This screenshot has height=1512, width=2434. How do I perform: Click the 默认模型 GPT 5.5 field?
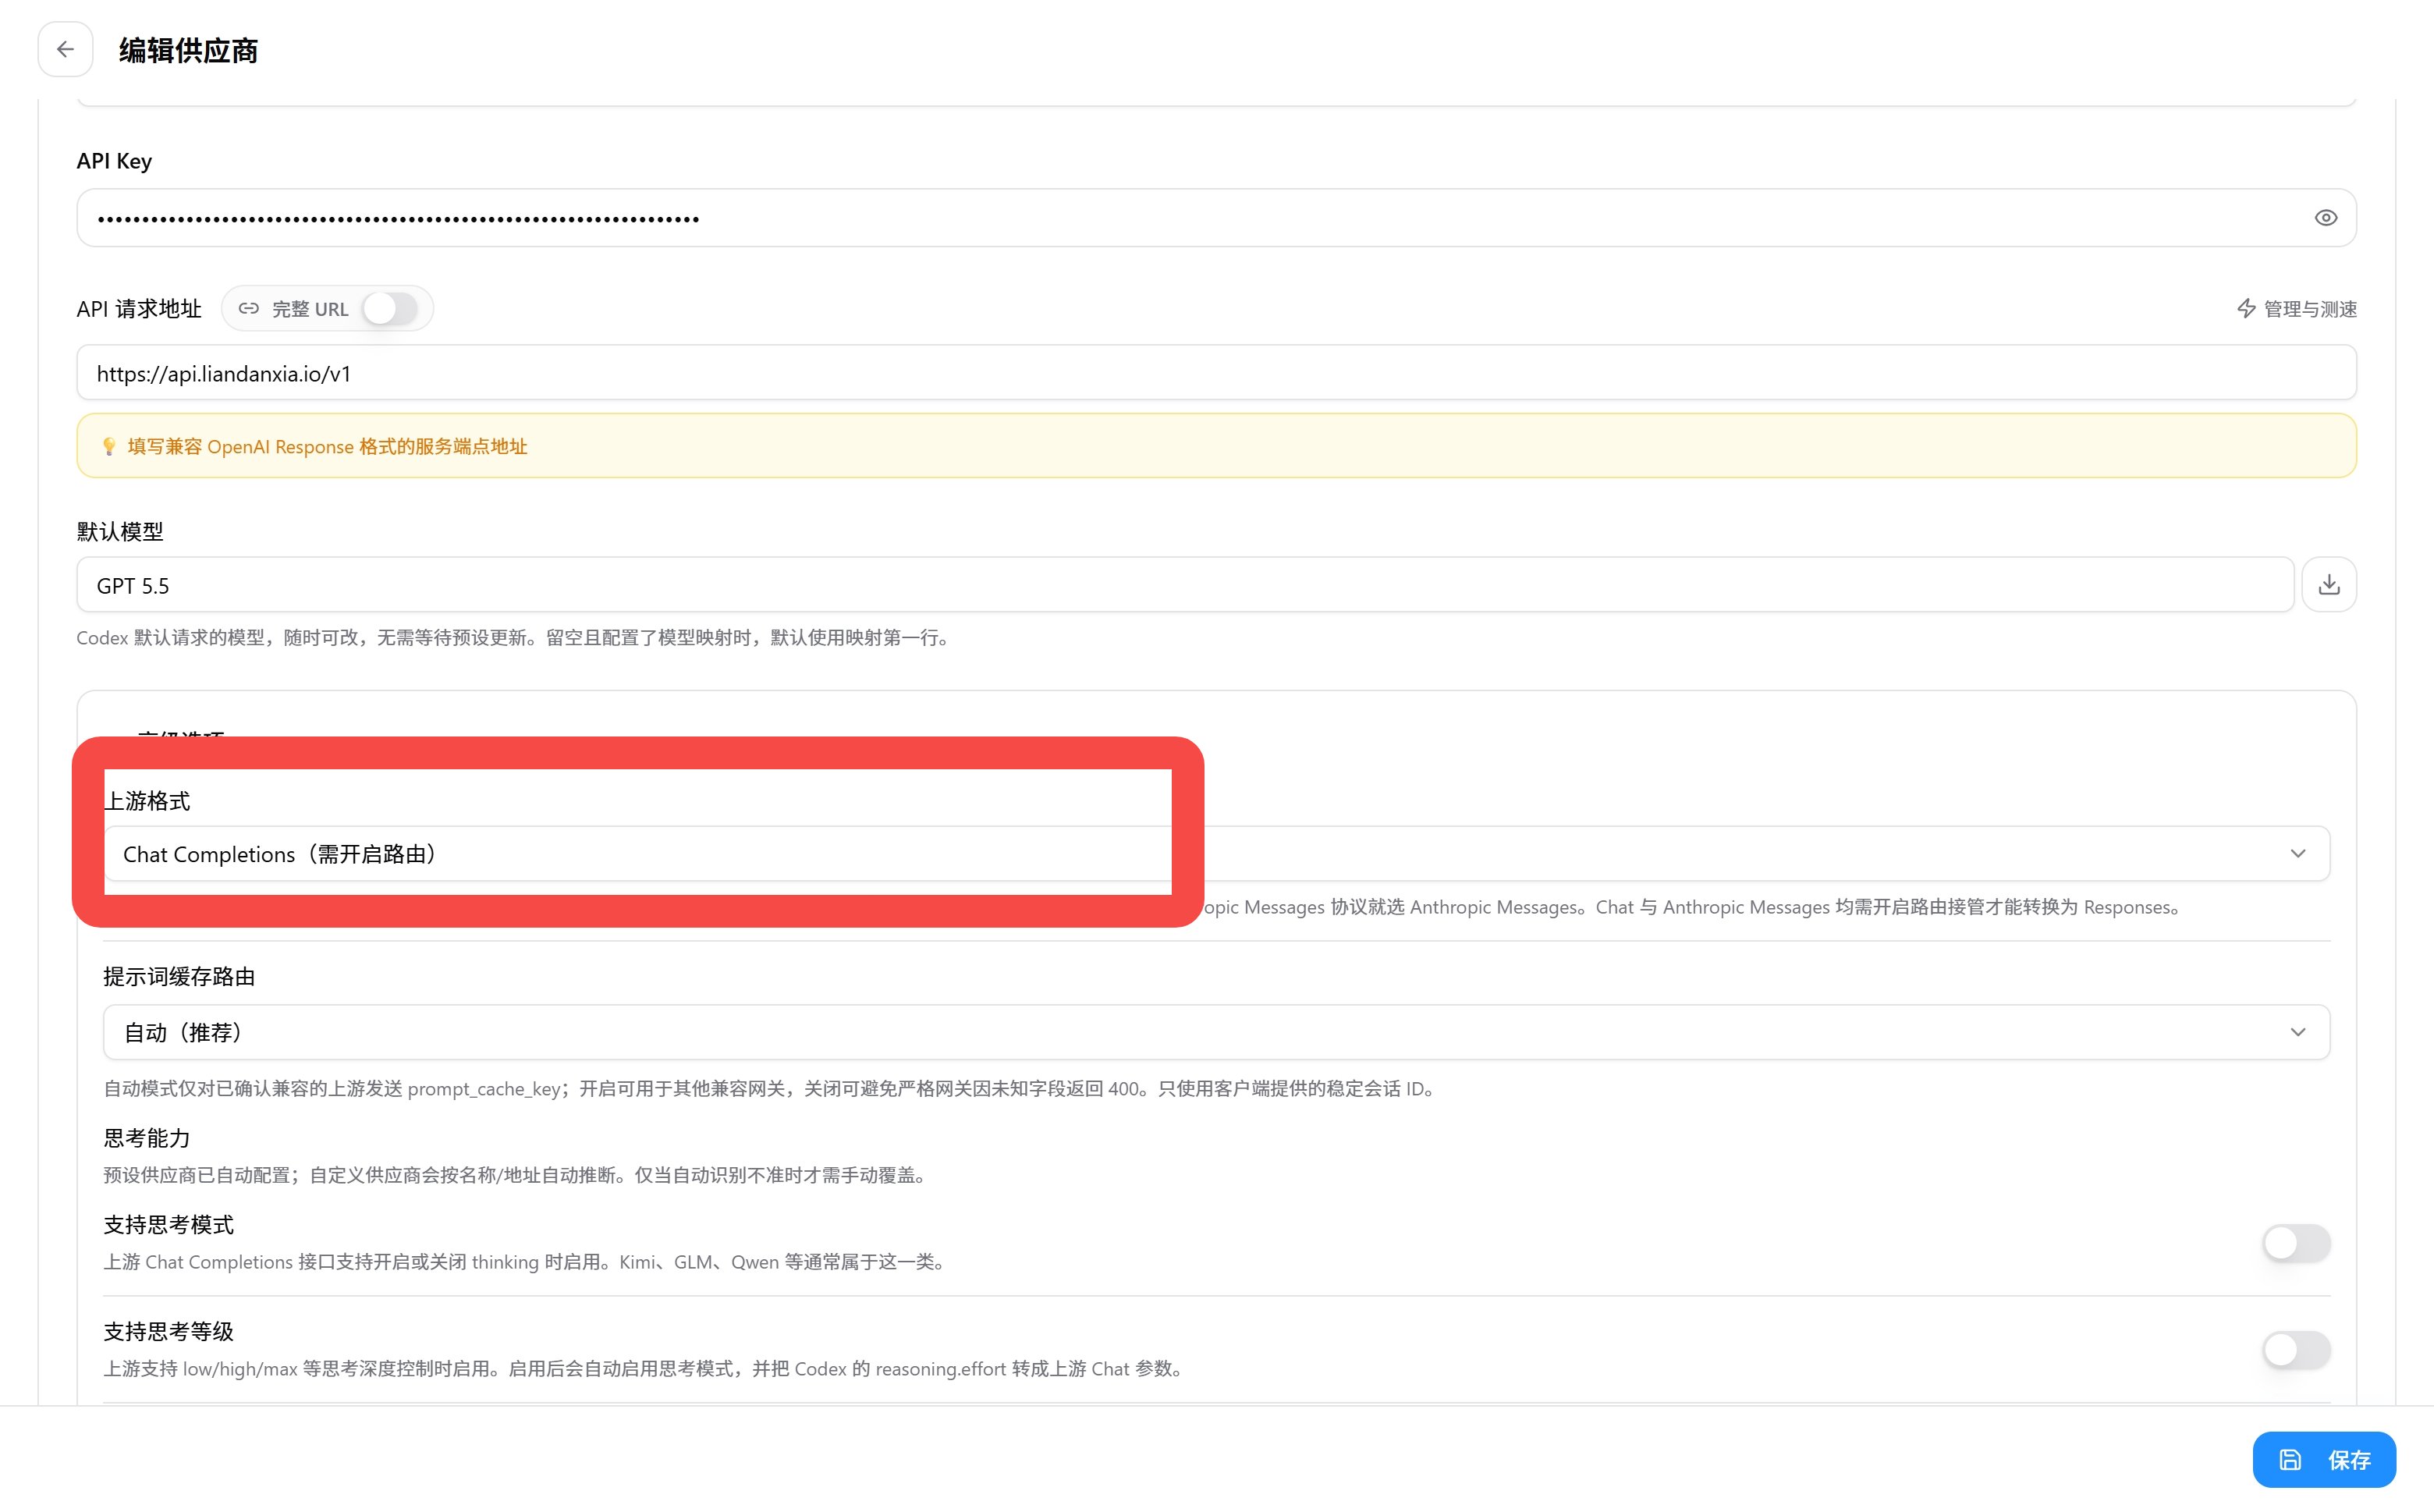pos(1185,585)
